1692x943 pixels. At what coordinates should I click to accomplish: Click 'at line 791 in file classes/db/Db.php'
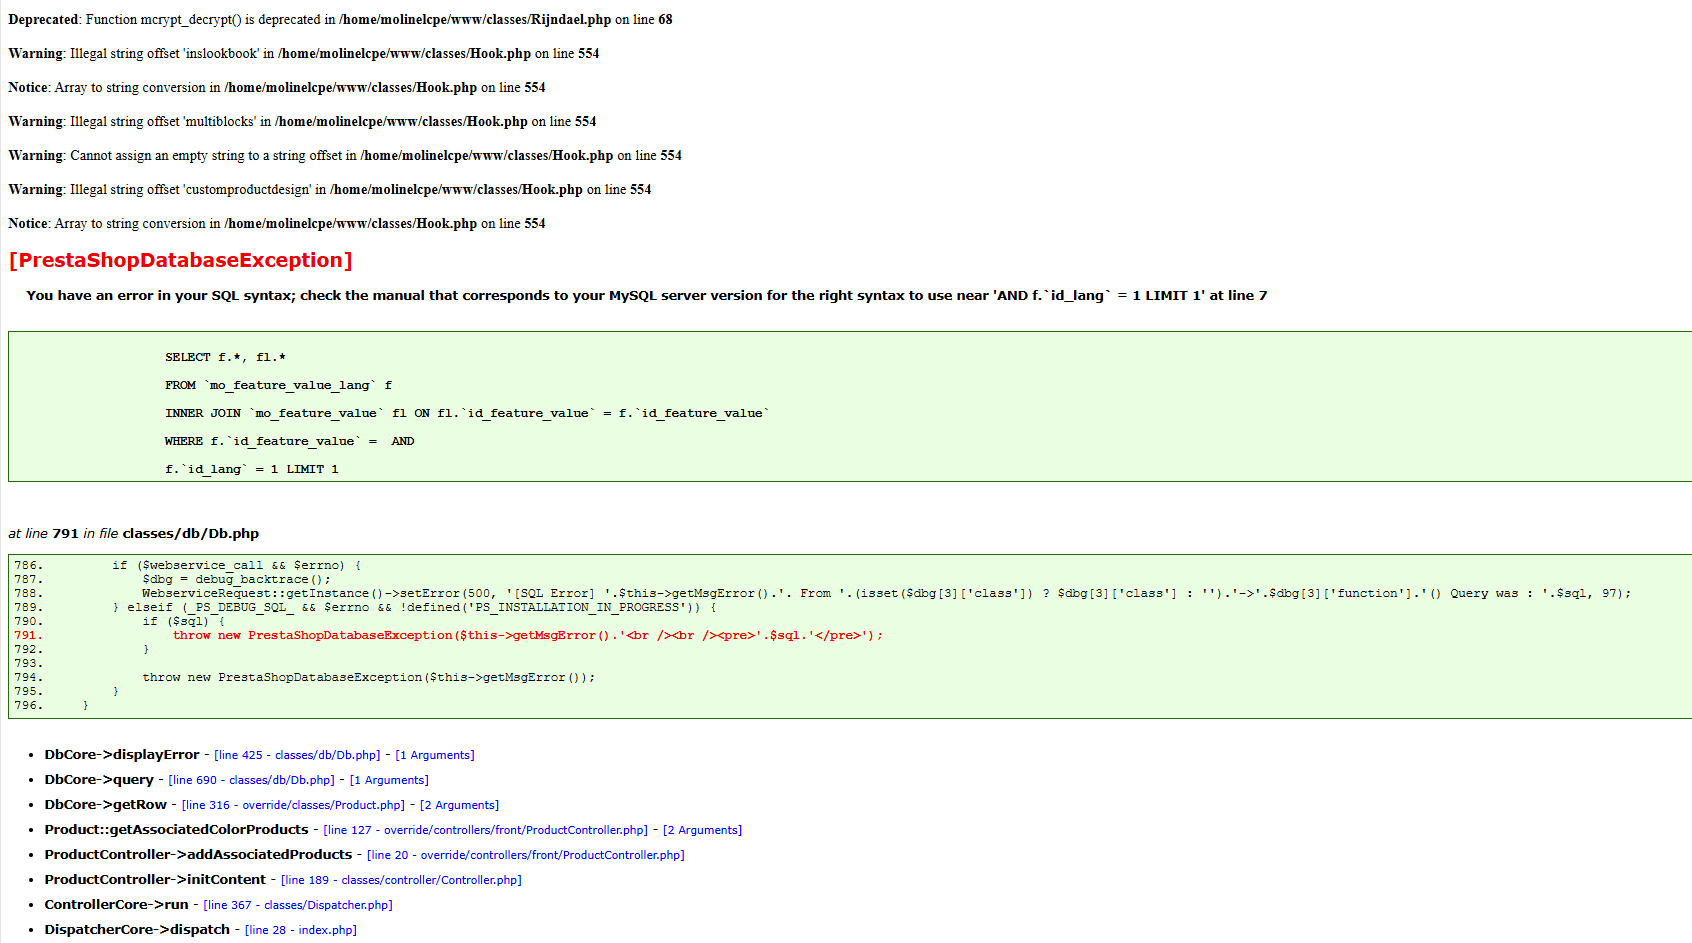133,533
